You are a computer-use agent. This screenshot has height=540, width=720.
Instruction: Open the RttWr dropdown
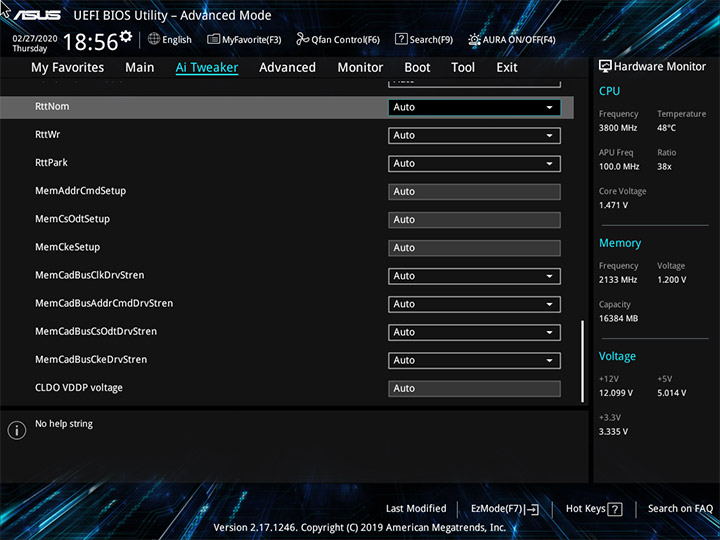(474, 135)
